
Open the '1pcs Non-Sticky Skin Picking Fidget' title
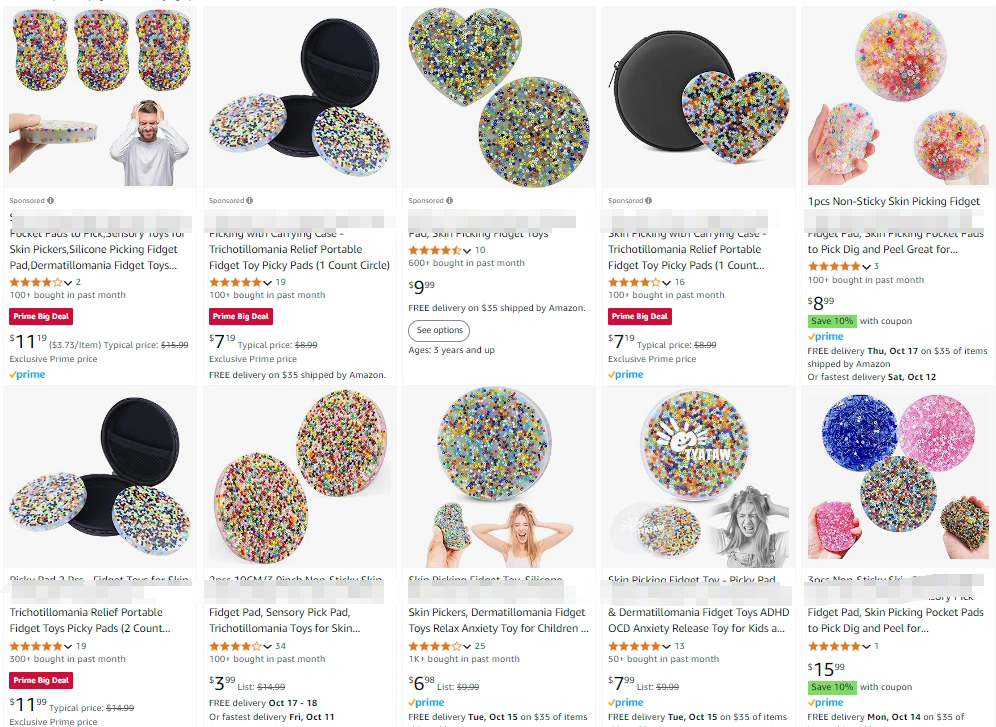(894, 201)
